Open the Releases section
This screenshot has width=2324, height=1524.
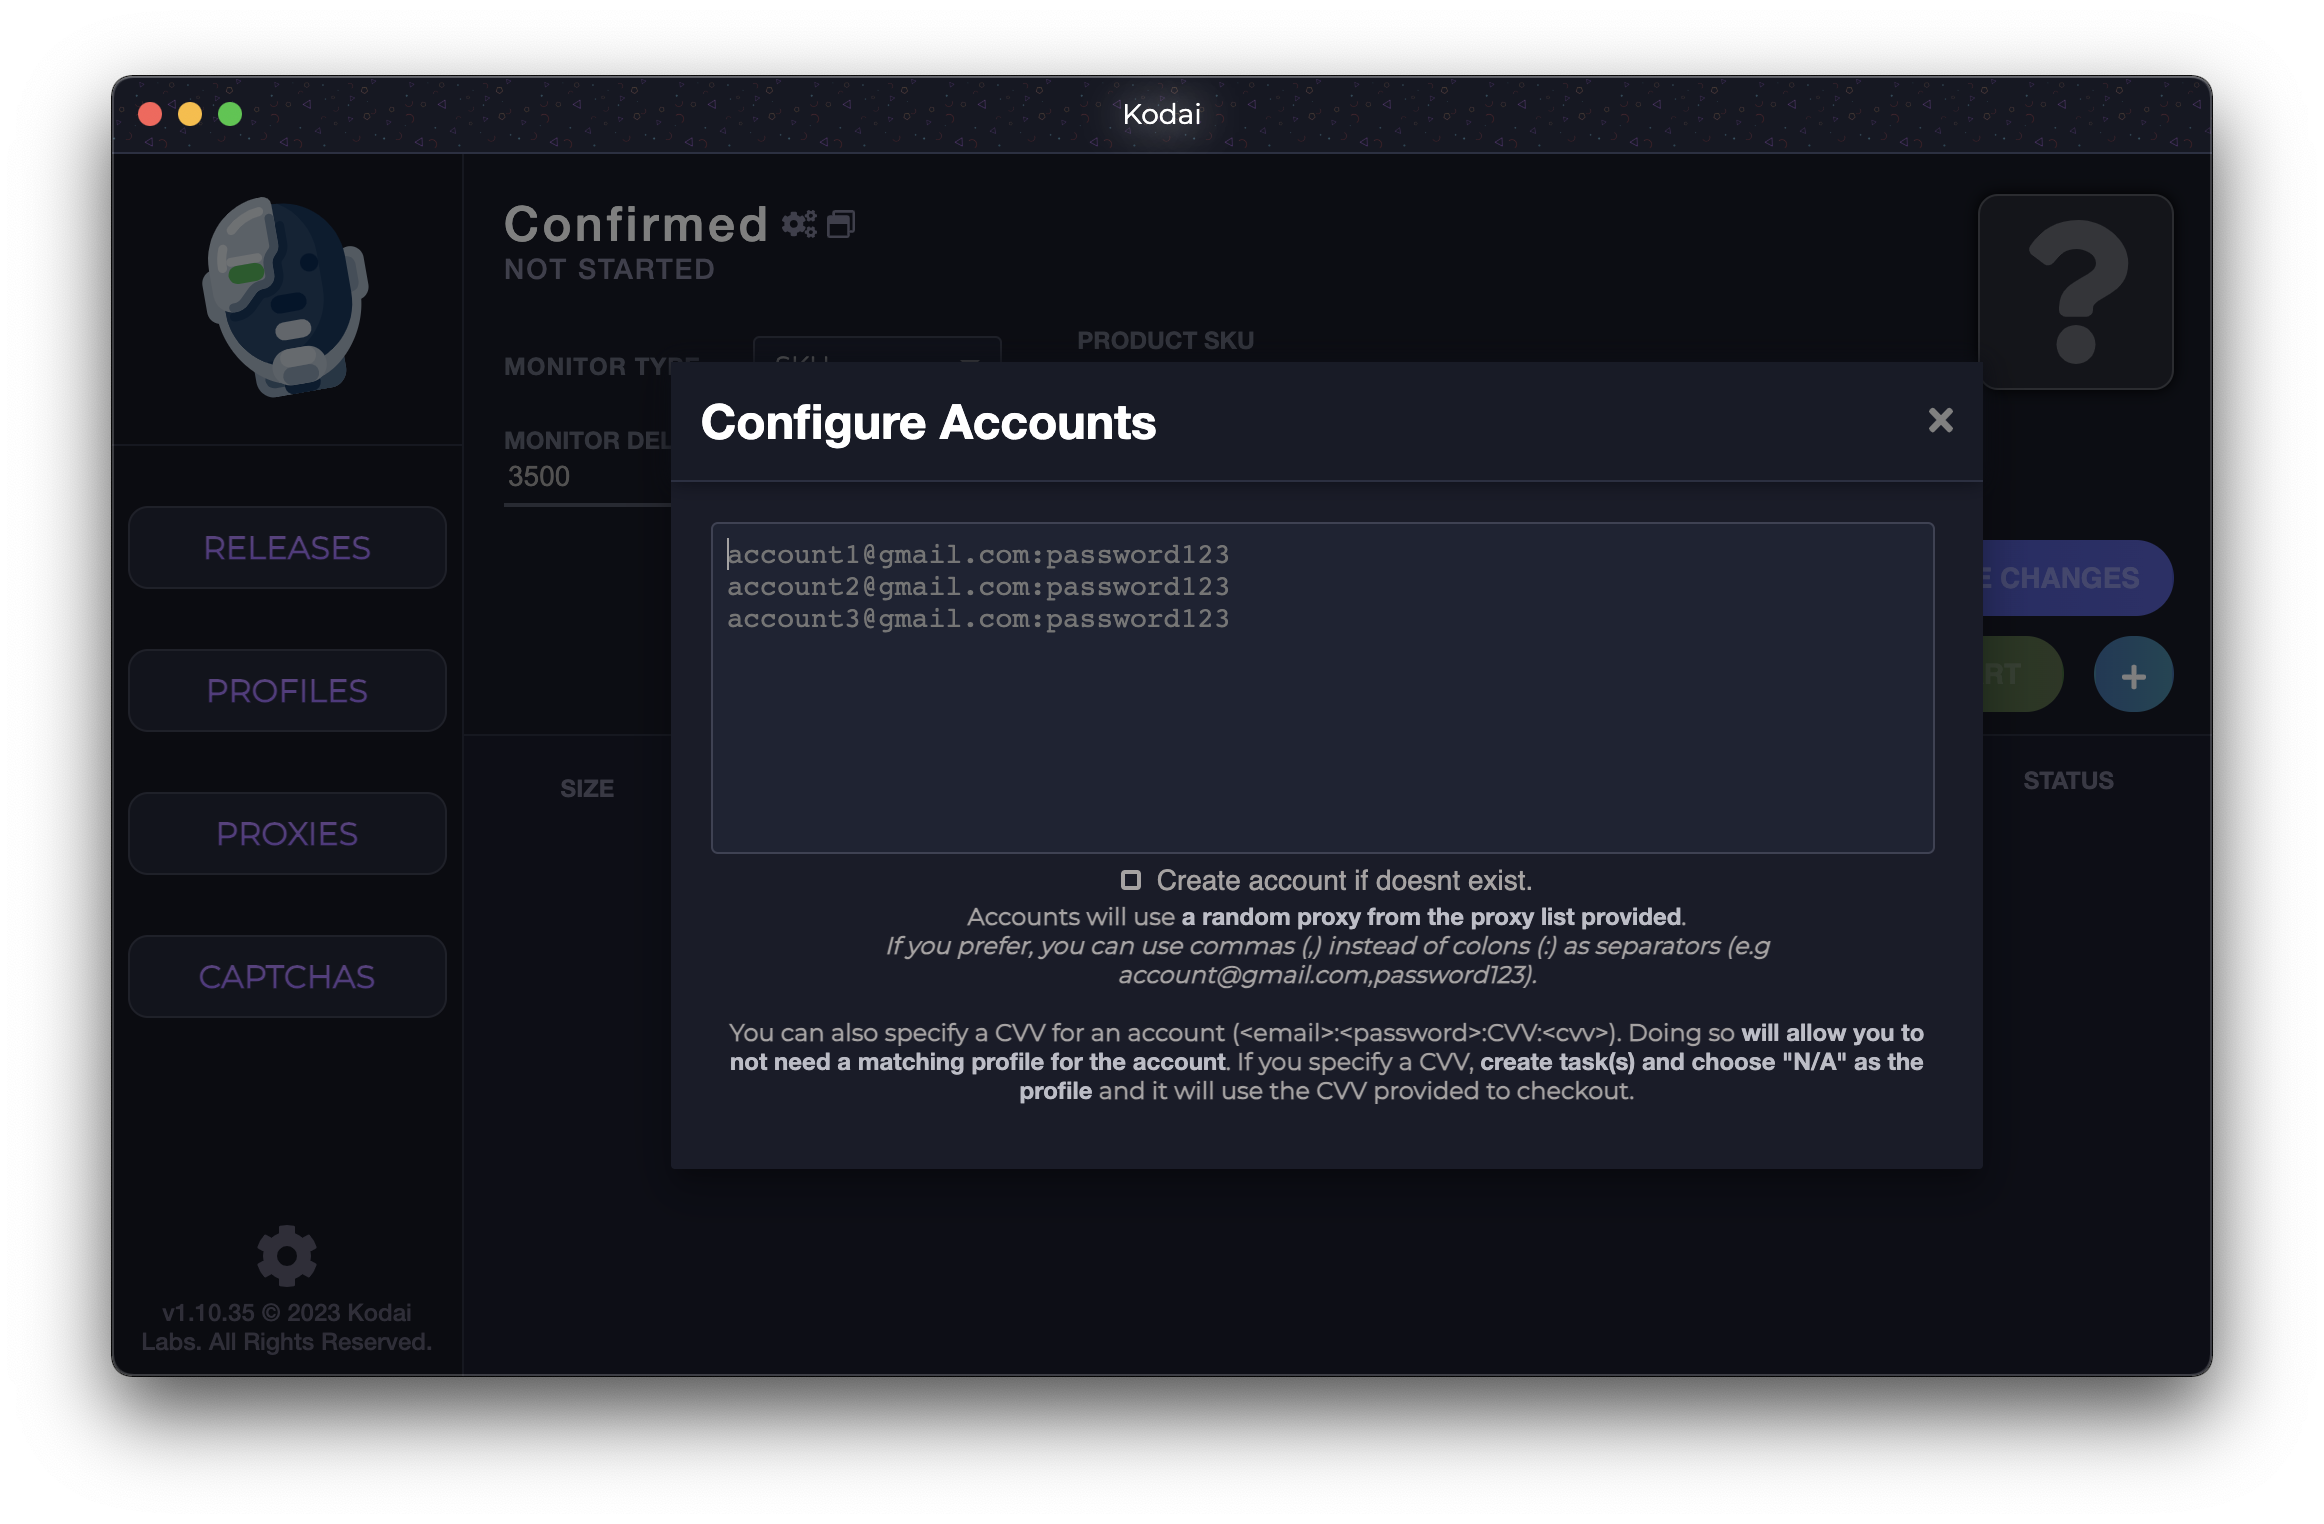(287, 548)
